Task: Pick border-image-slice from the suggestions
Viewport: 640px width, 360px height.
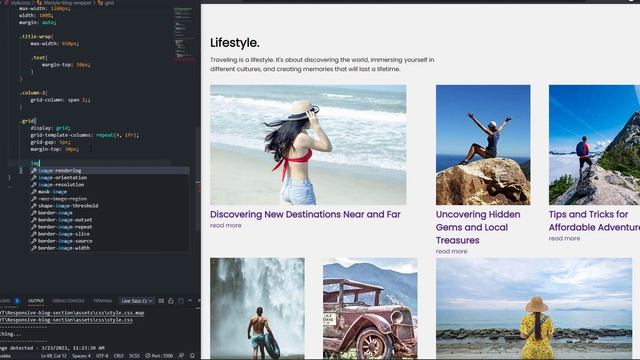Action: [109, 234]
